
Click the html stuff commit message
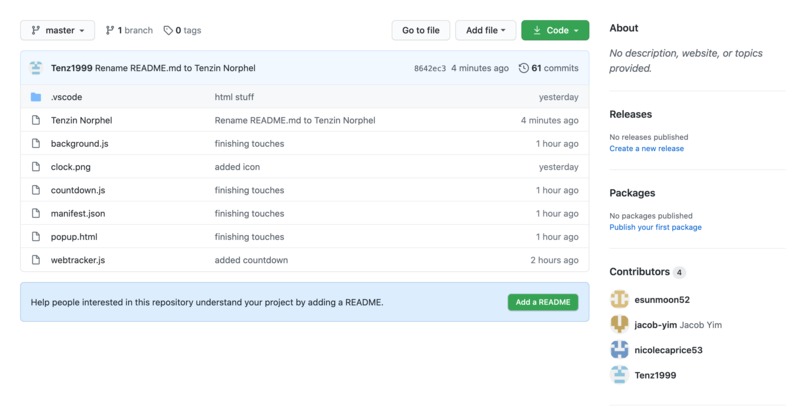[234, 97]
